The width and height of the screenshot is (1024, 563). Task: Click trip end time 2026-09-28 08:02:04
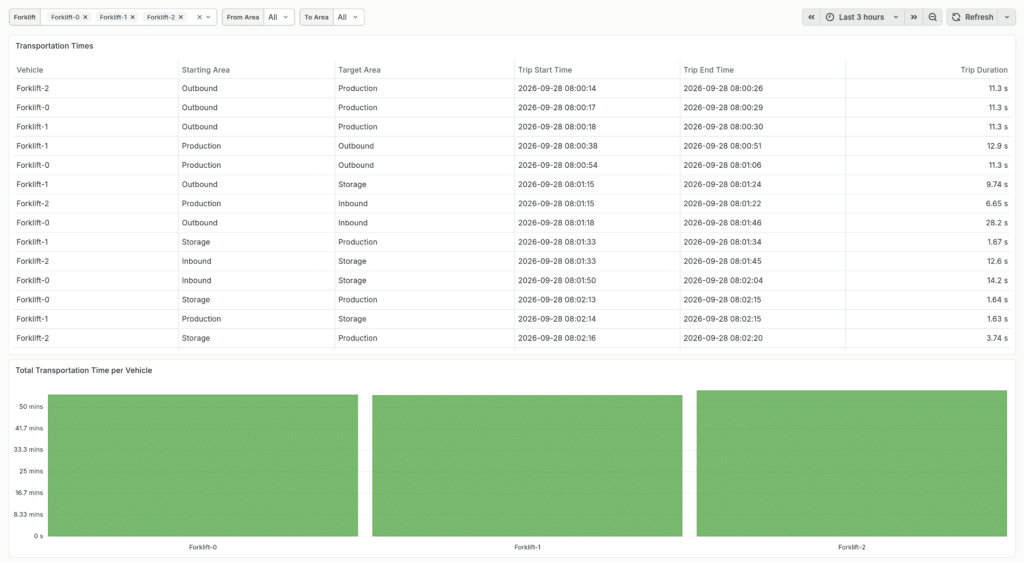pos(723,280)
